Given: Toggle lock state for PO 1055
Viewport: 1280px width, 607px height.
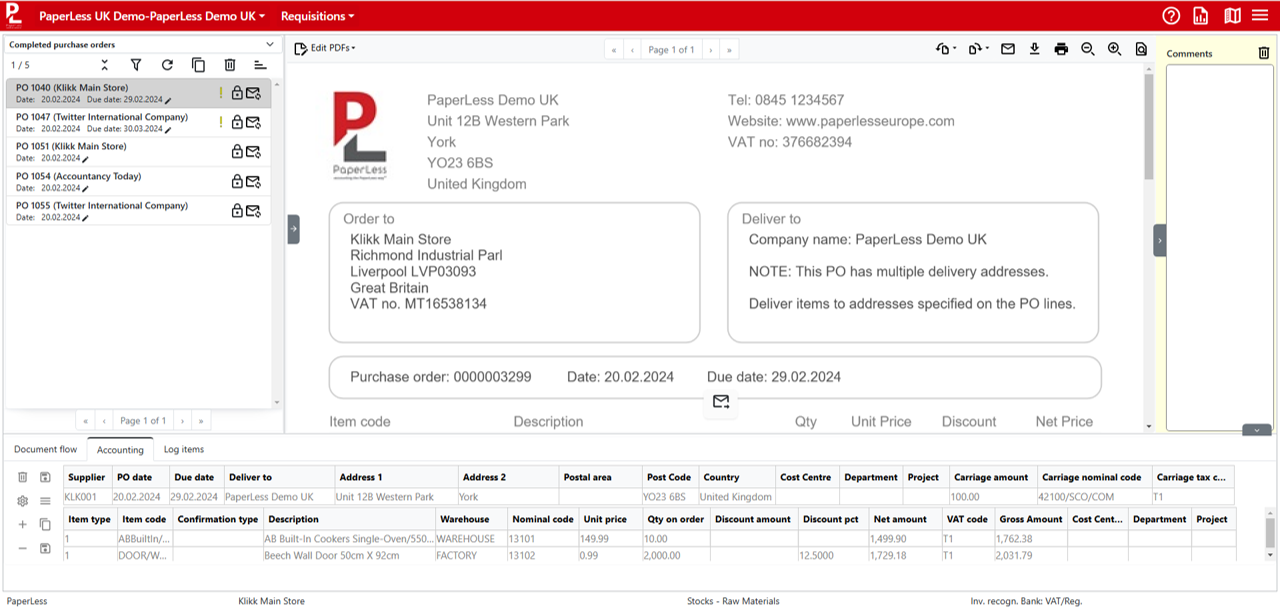Looking at the screenshot, I should tap(235, 210).
